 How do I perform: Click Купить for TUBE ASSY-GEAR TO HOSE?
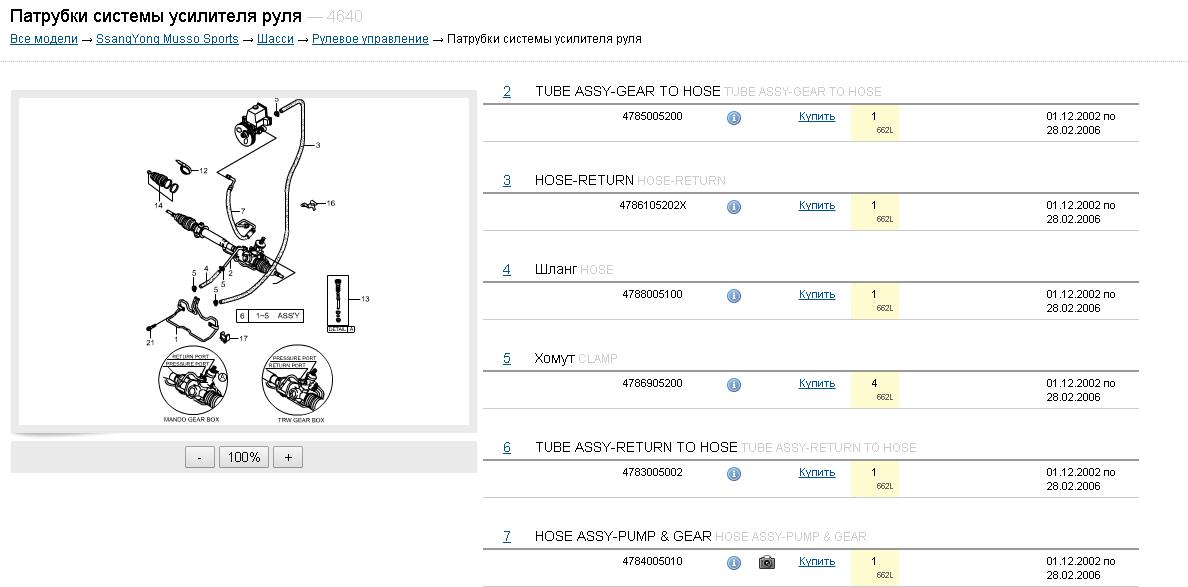point(817,117)
